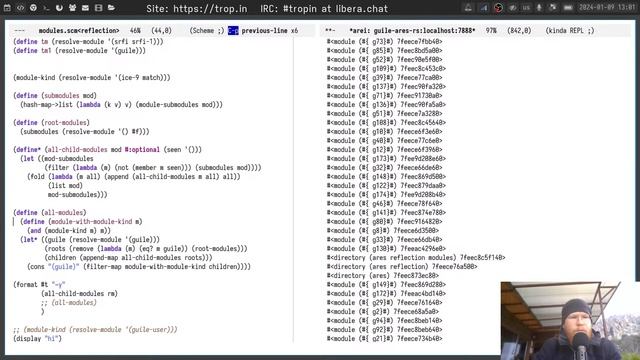Click the '(kinda REPL ;)' mode indicator
Viewport: 640px width, 360px height.
pos(570,31)
